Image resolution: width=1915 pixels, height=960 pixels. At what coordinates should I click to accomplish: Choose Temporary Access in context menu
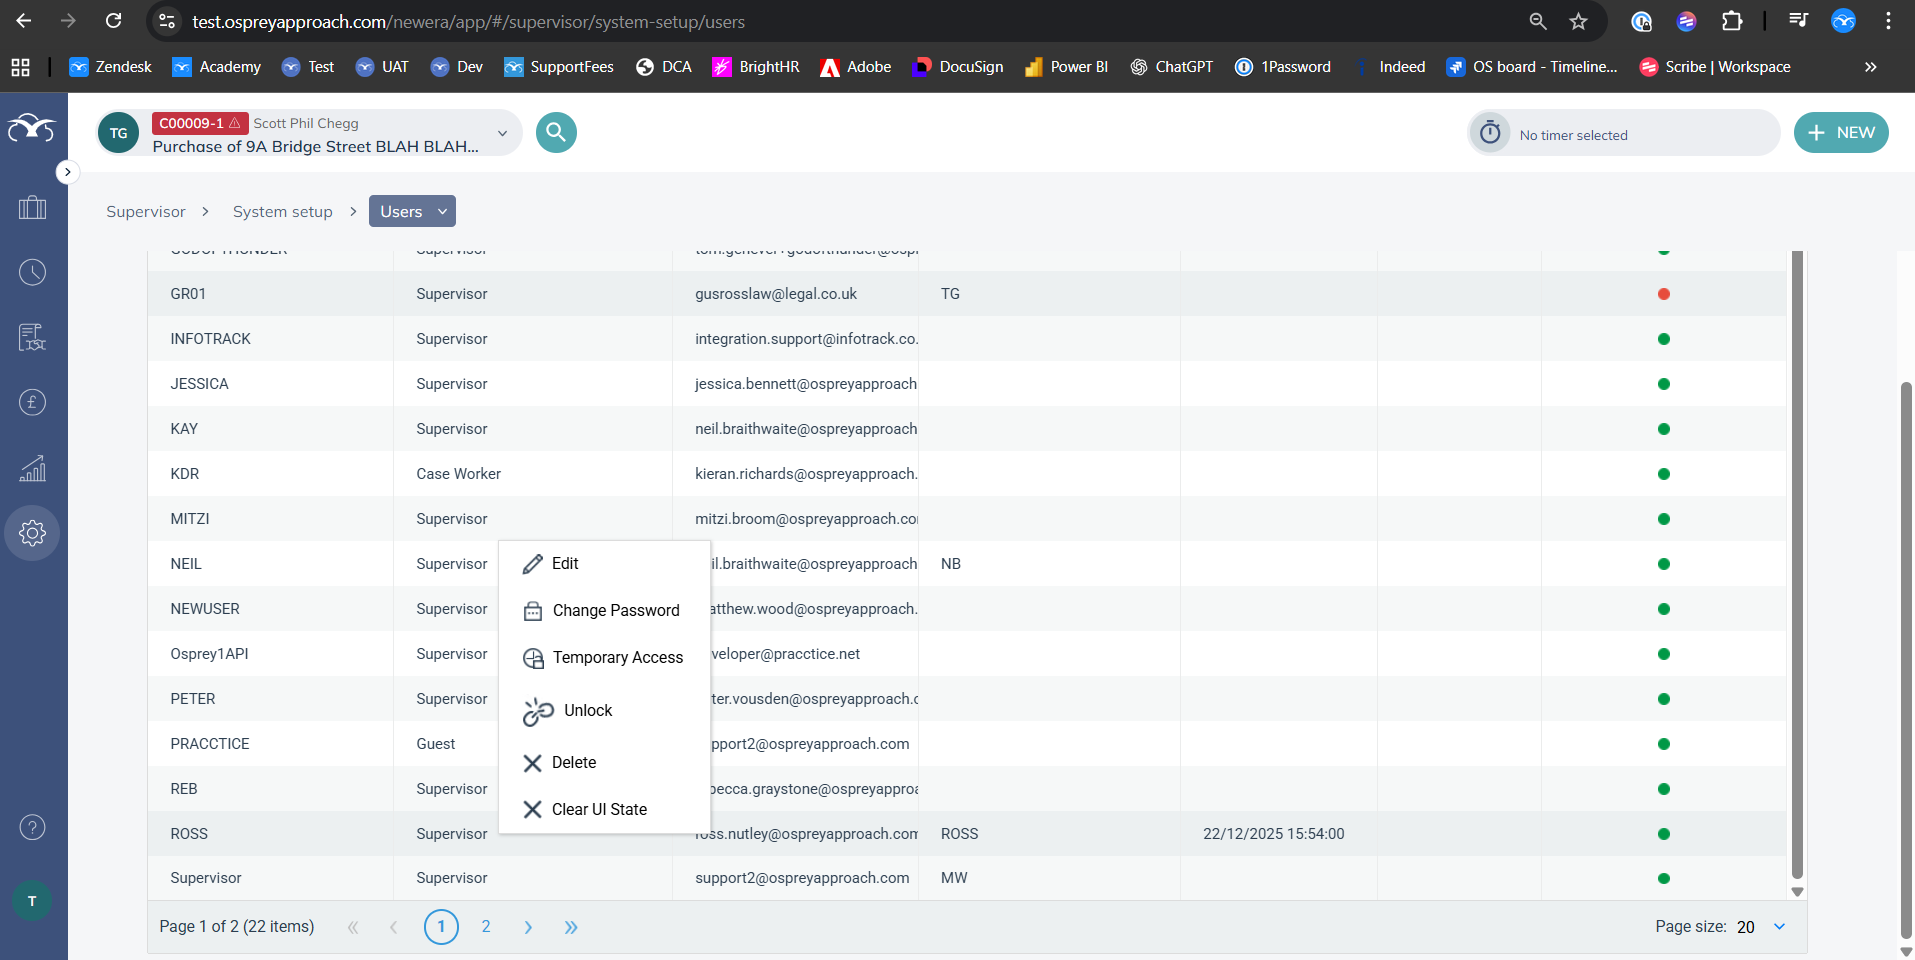click(617, 657)
